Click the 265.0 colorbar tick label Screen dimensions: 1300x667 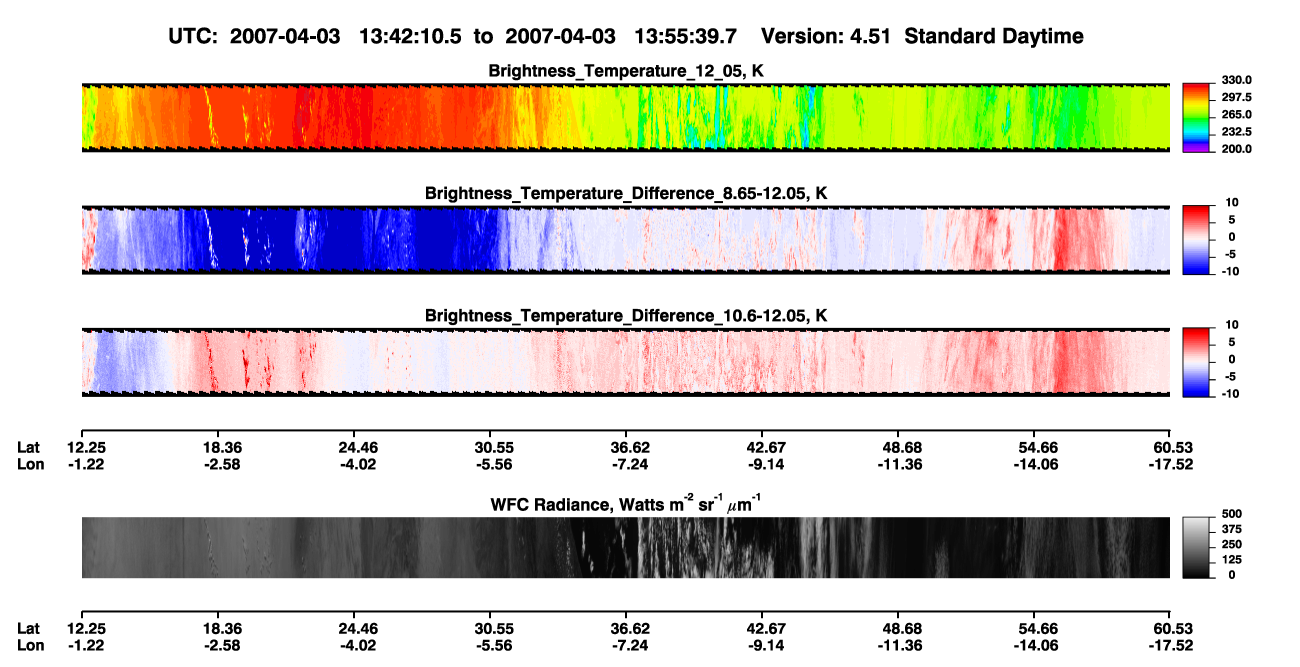point(1235,115)
